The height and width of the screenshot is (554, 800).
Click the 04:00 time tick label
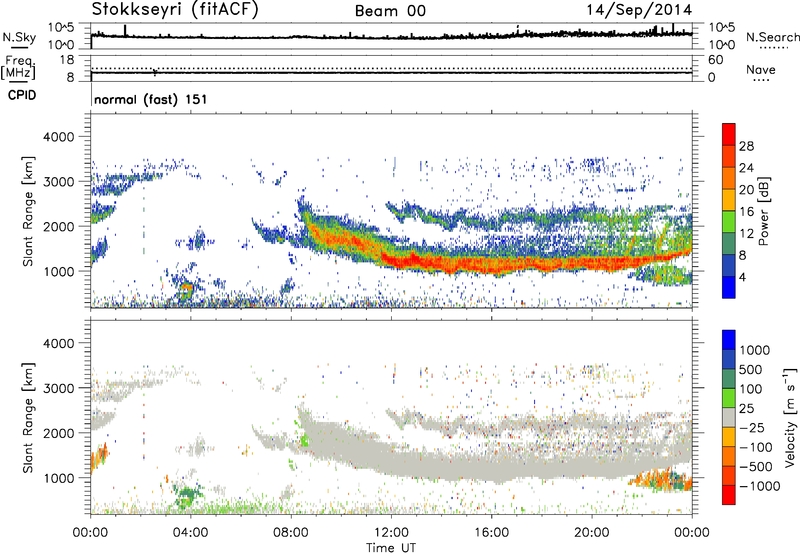click(191, 533)
